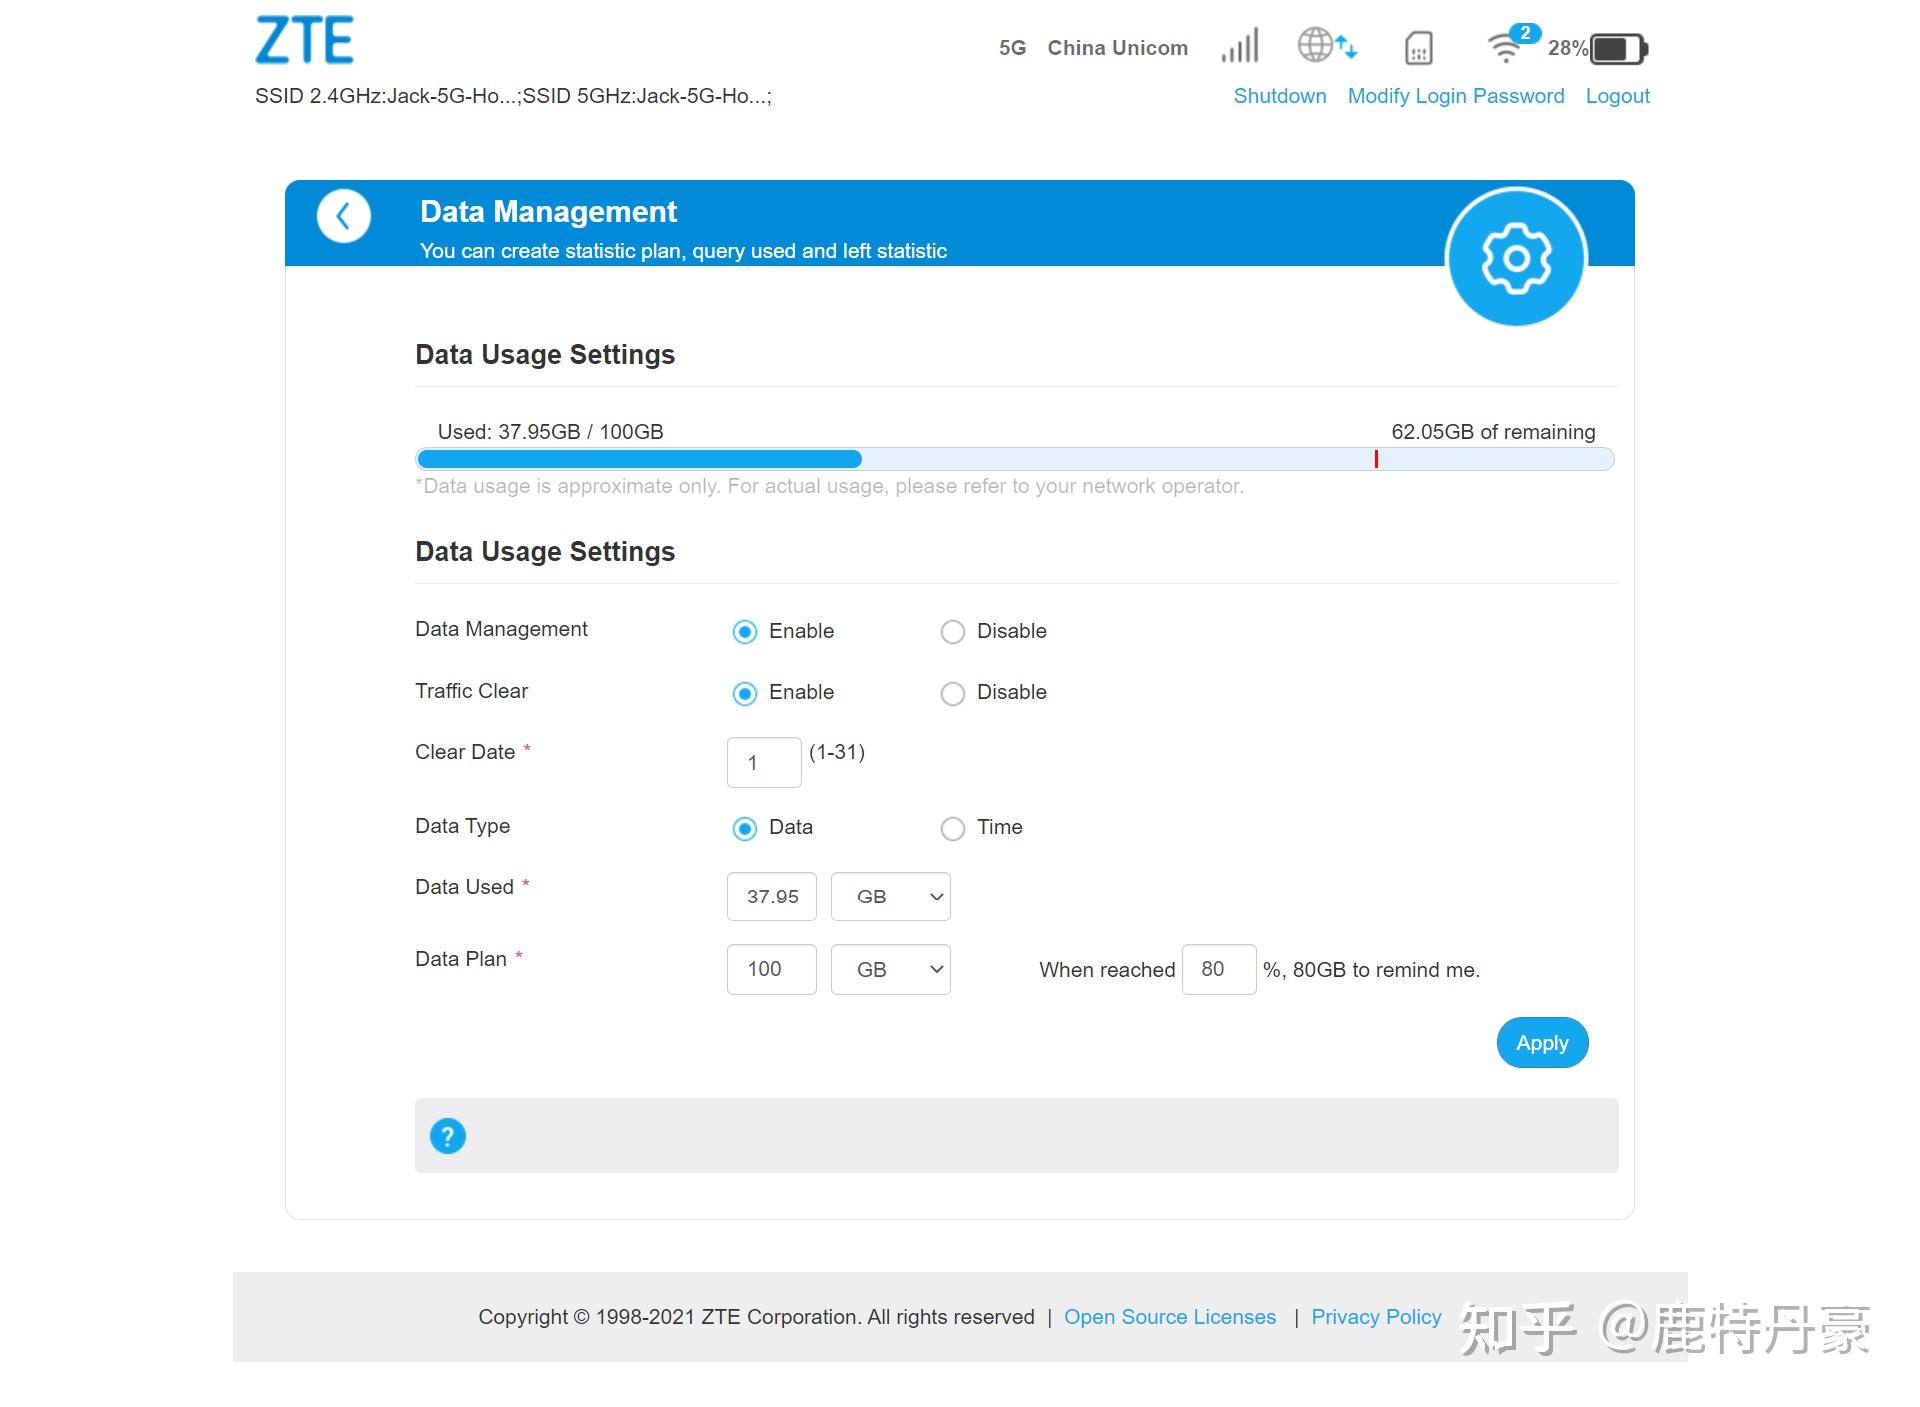
Task: Click the back arrow in Data Management header
Action: coord(343,216)
